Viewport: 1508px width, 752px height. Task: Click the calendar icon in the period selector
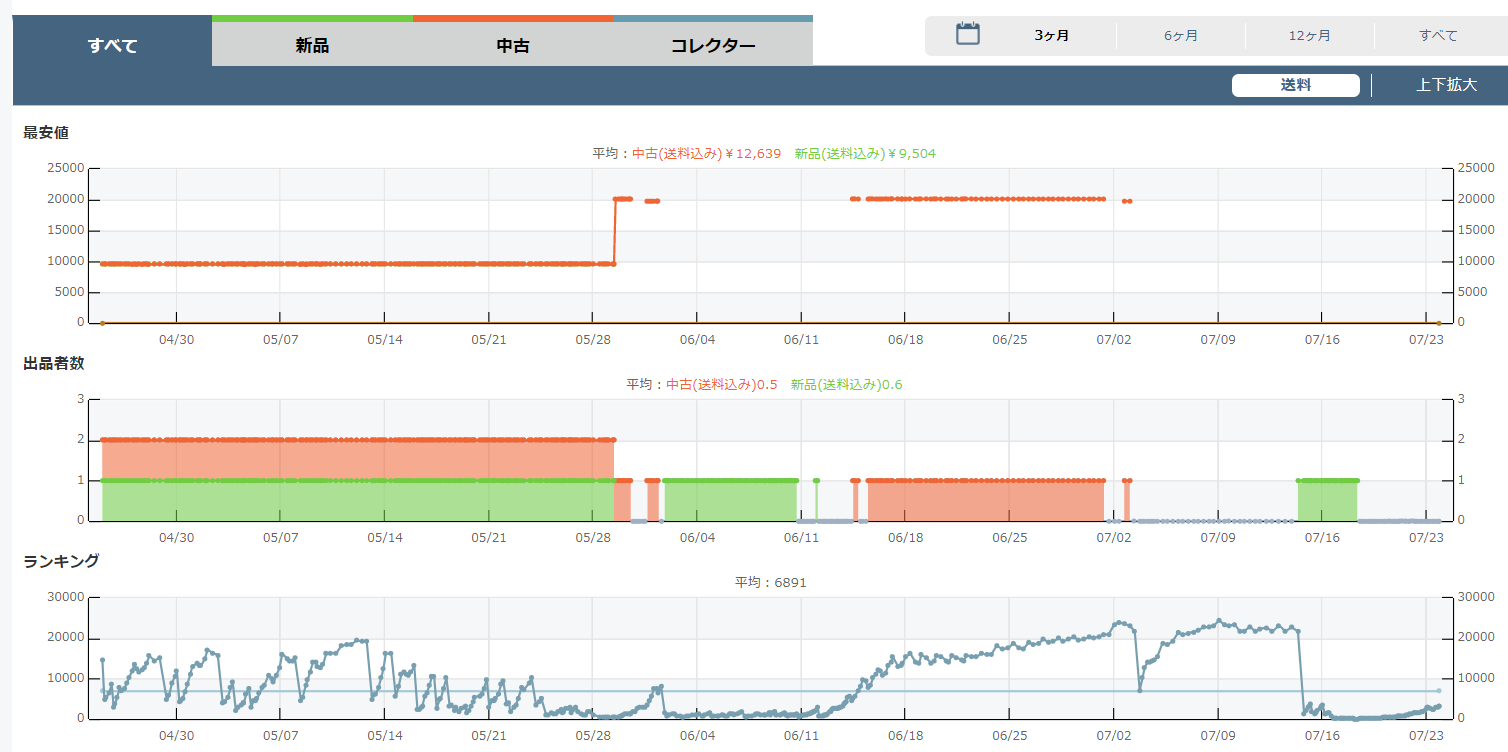pyautogui.click(x=967, y=35)
